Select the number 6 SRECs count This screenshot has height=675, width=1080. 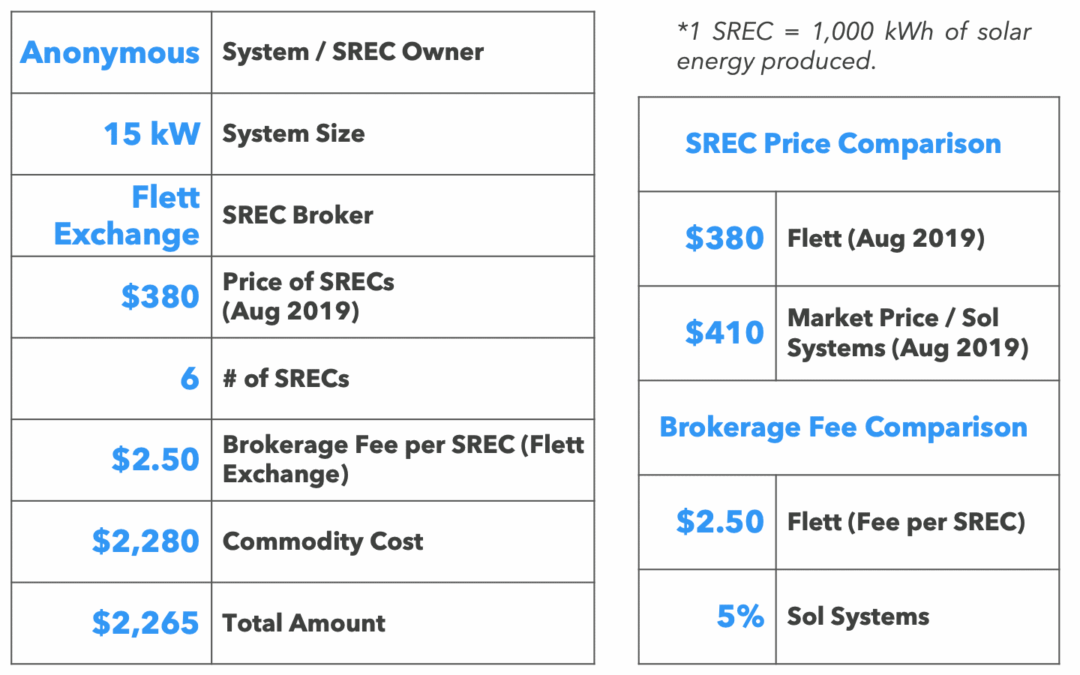(x=189, y=379)
